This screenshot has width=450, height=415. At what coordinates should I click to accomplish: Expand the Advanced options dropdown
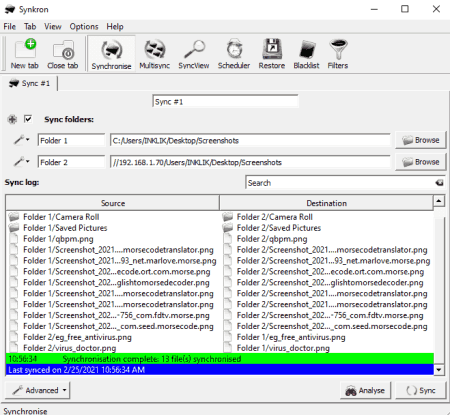37,390
